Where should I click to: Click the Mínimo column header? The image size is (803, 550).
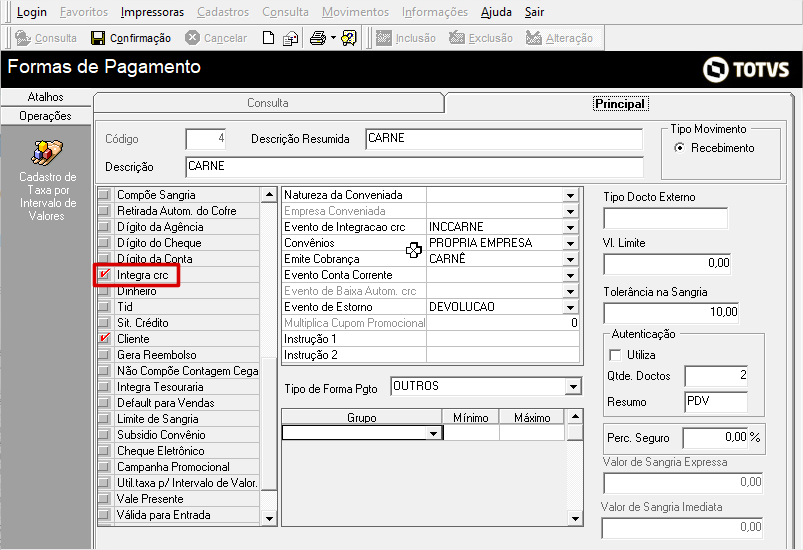tap(471, 417)
